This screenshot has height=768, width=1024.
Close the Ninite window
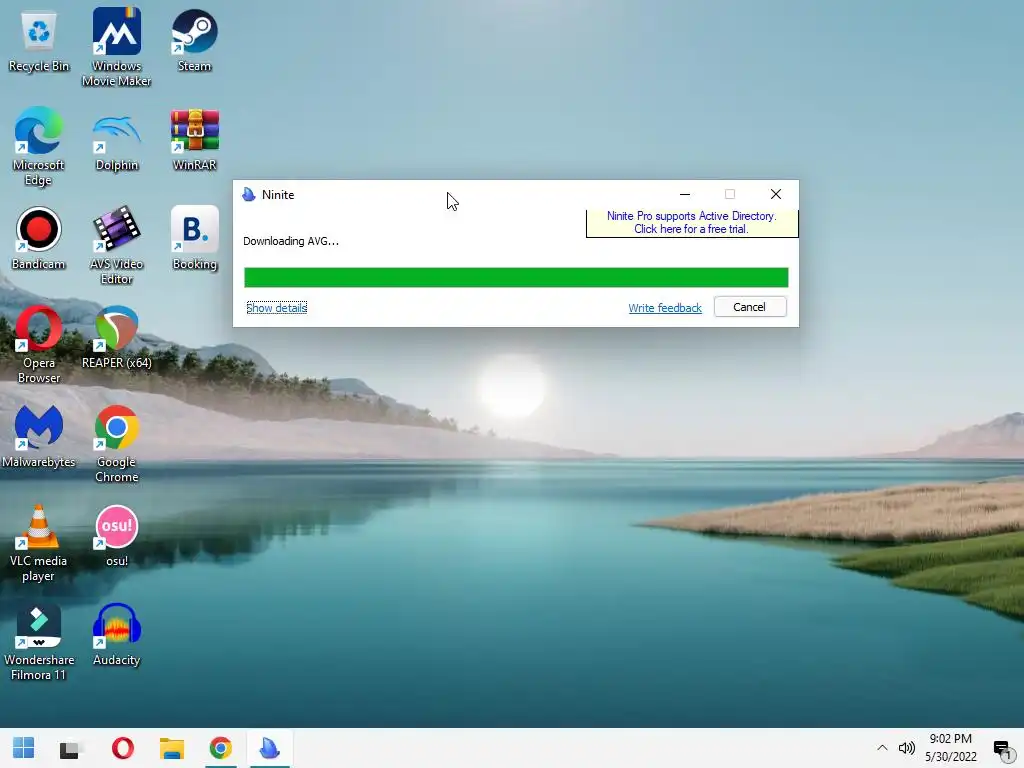point(776,195)
